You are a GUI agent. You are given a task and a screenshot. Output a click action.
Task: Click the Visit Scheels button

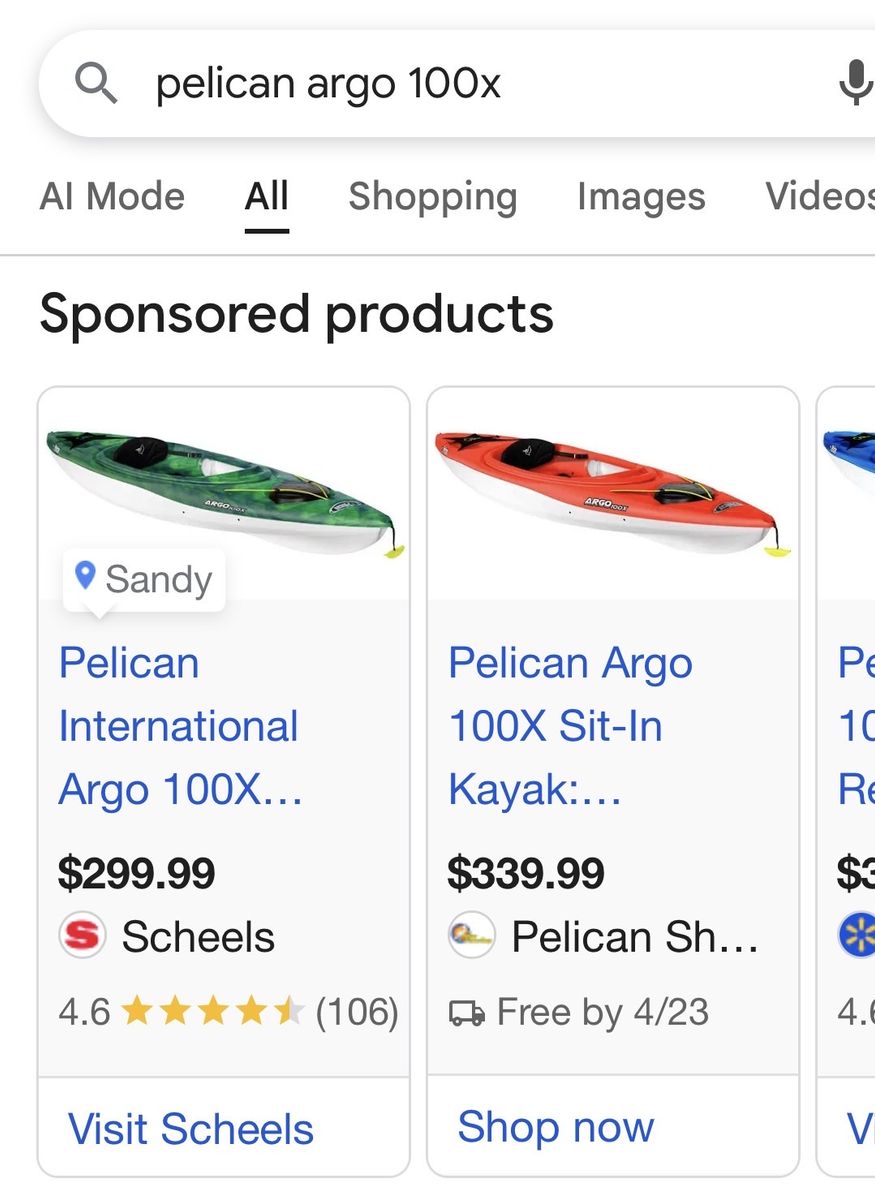(191, 1129)
